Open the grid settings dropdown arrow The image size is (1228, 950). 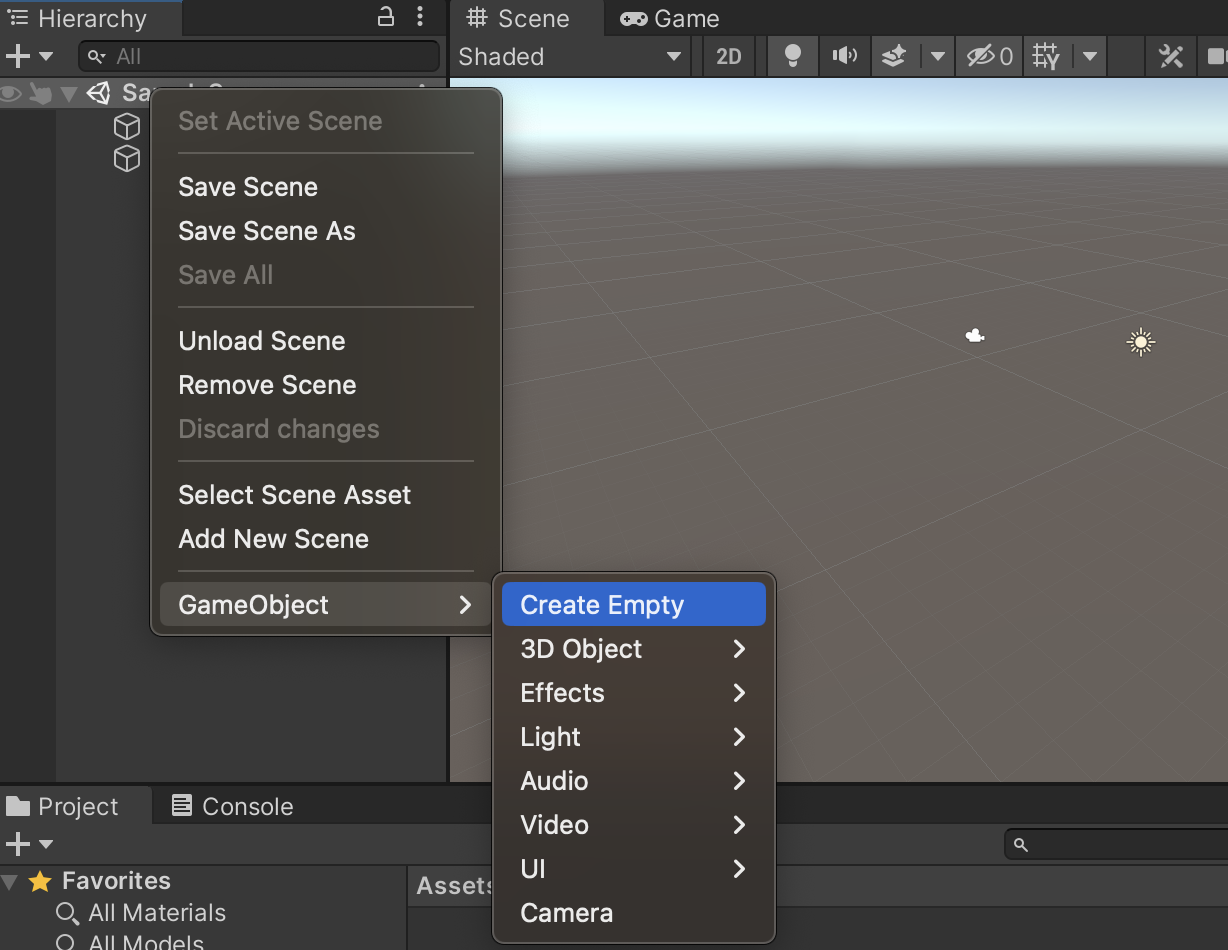(x=1090, y=56)
